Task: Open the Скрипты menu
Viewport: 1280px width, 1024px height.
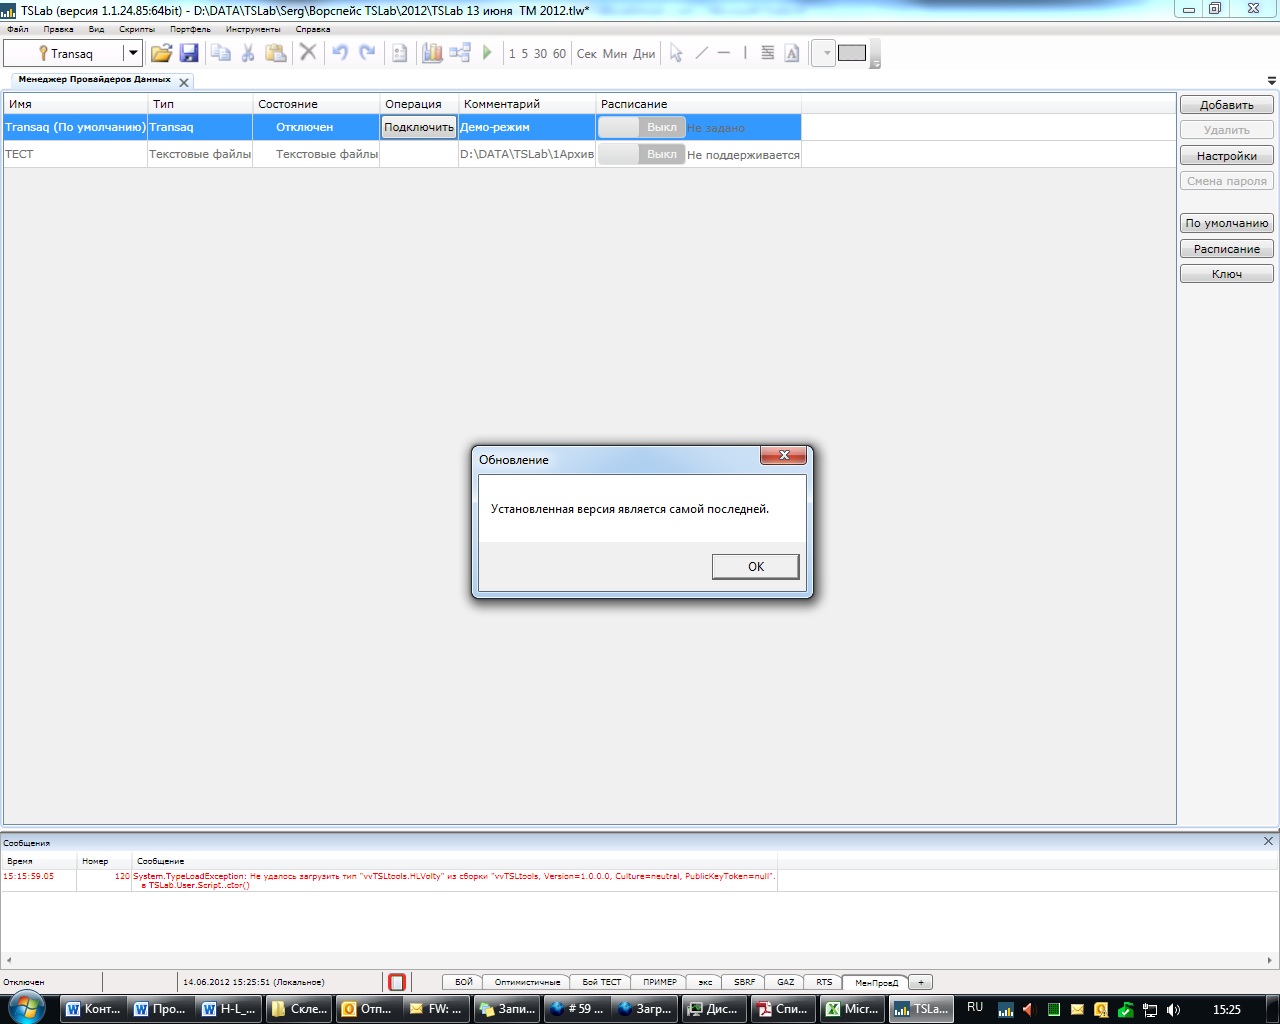Action: (137, 29)
